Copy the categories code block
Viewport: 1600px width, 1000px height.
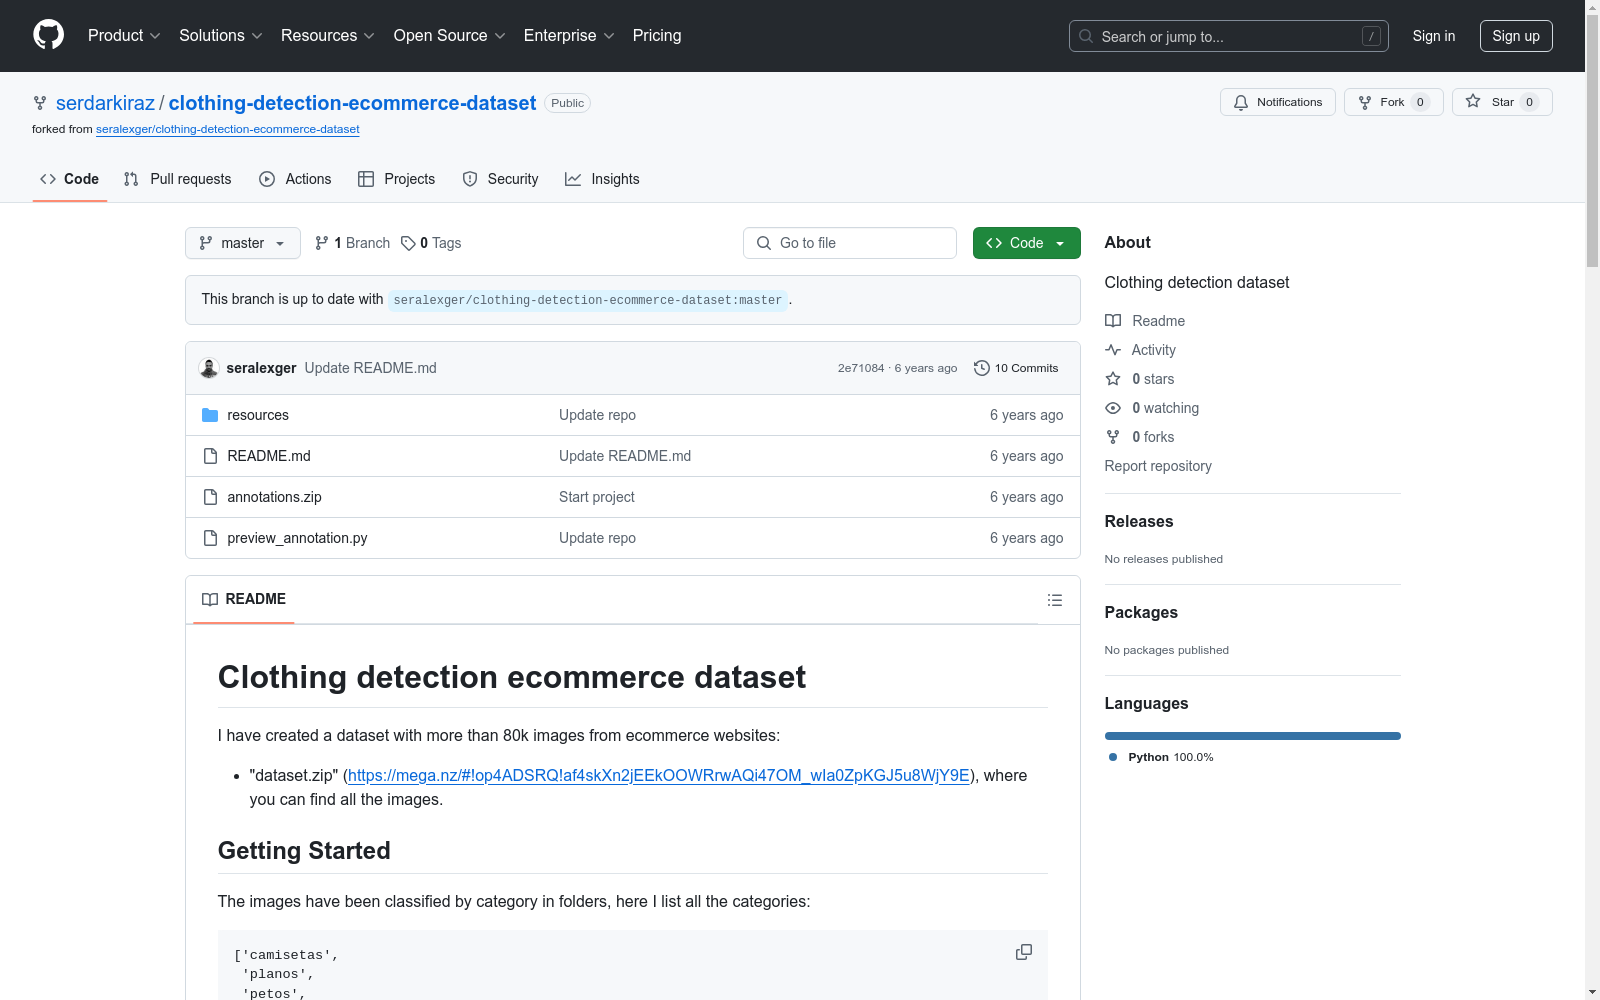[x=1024, y=952]
